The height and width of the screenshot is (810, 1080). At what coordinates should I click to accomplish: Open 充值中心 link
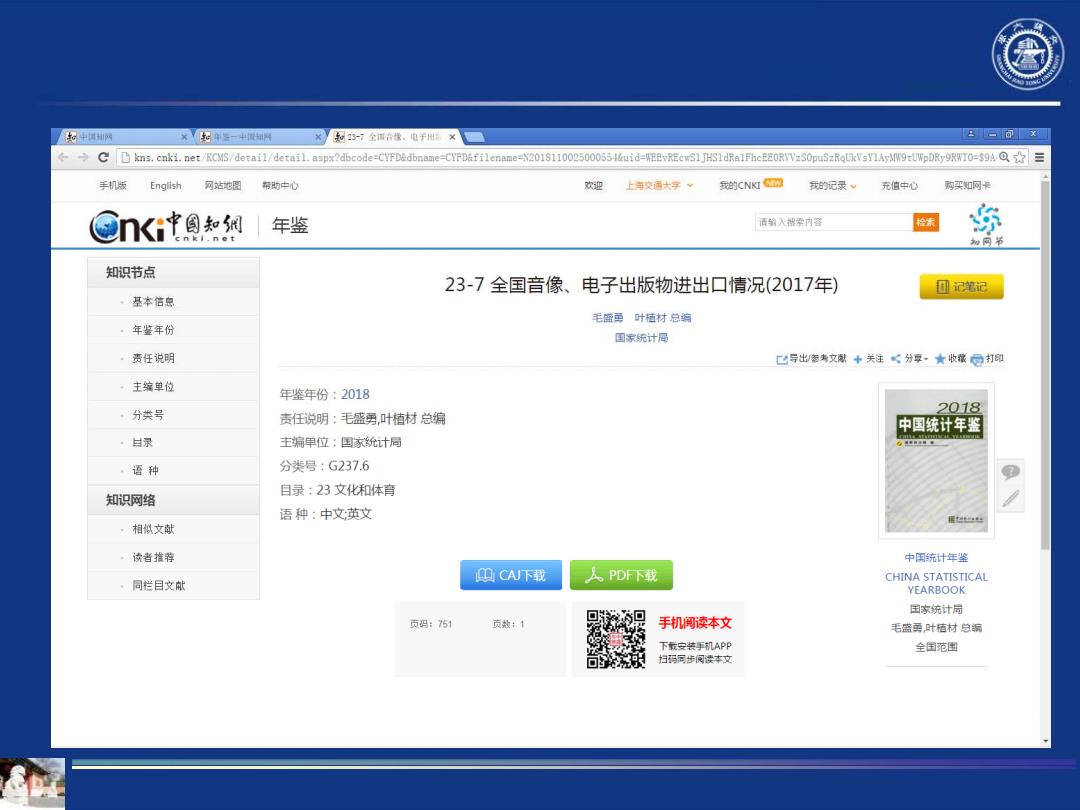click(900, 185)
